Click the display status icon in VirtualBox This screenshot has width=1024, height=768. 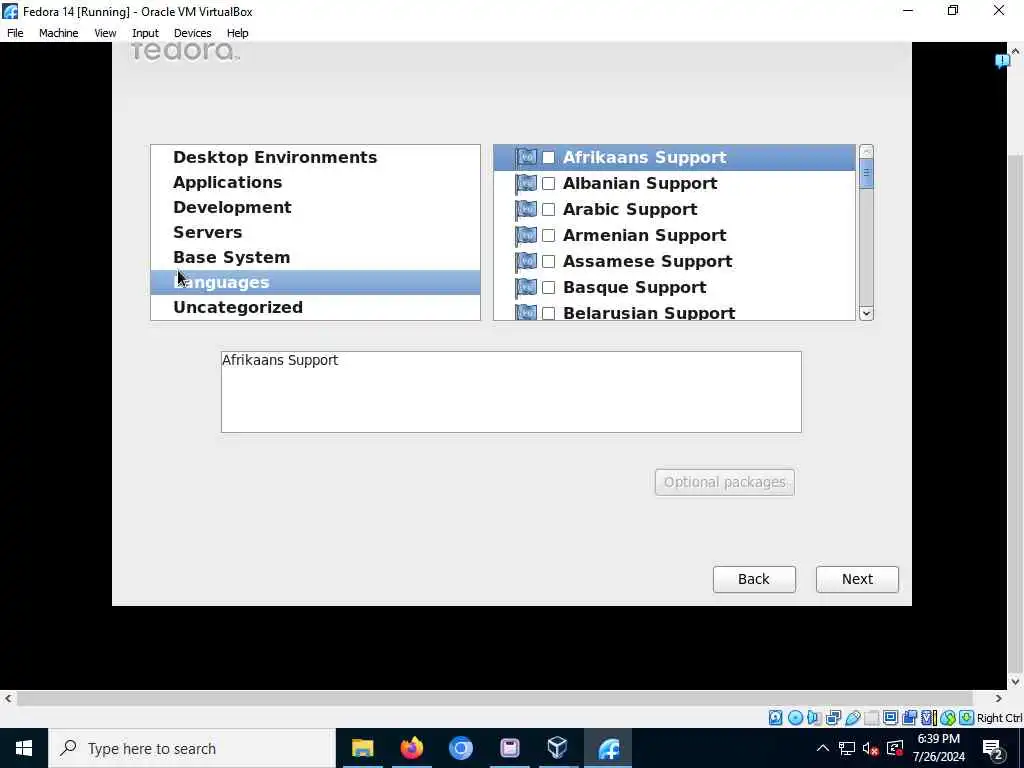tap(890, 718)
